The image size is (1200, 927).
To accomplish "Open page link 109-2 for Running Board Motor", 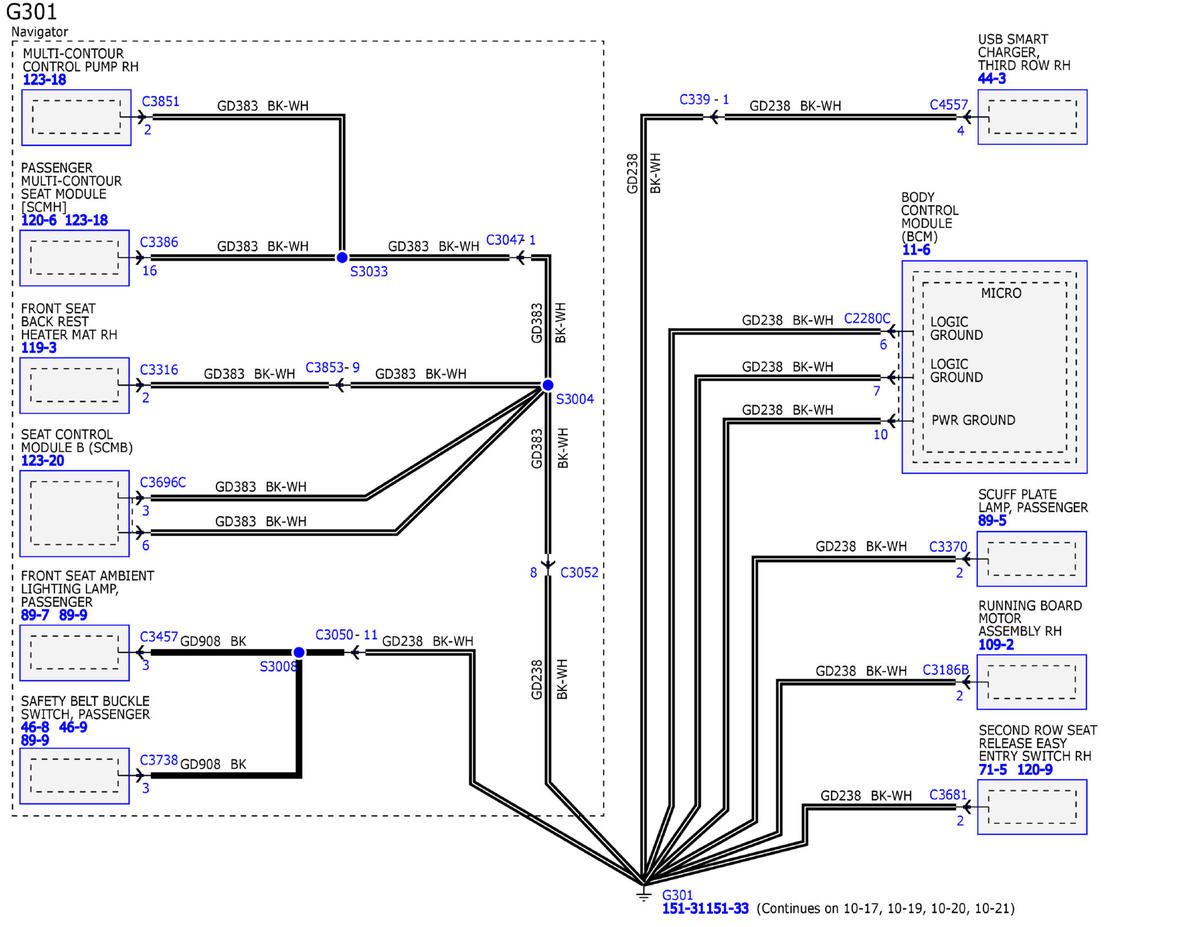I will click(996, 645).
